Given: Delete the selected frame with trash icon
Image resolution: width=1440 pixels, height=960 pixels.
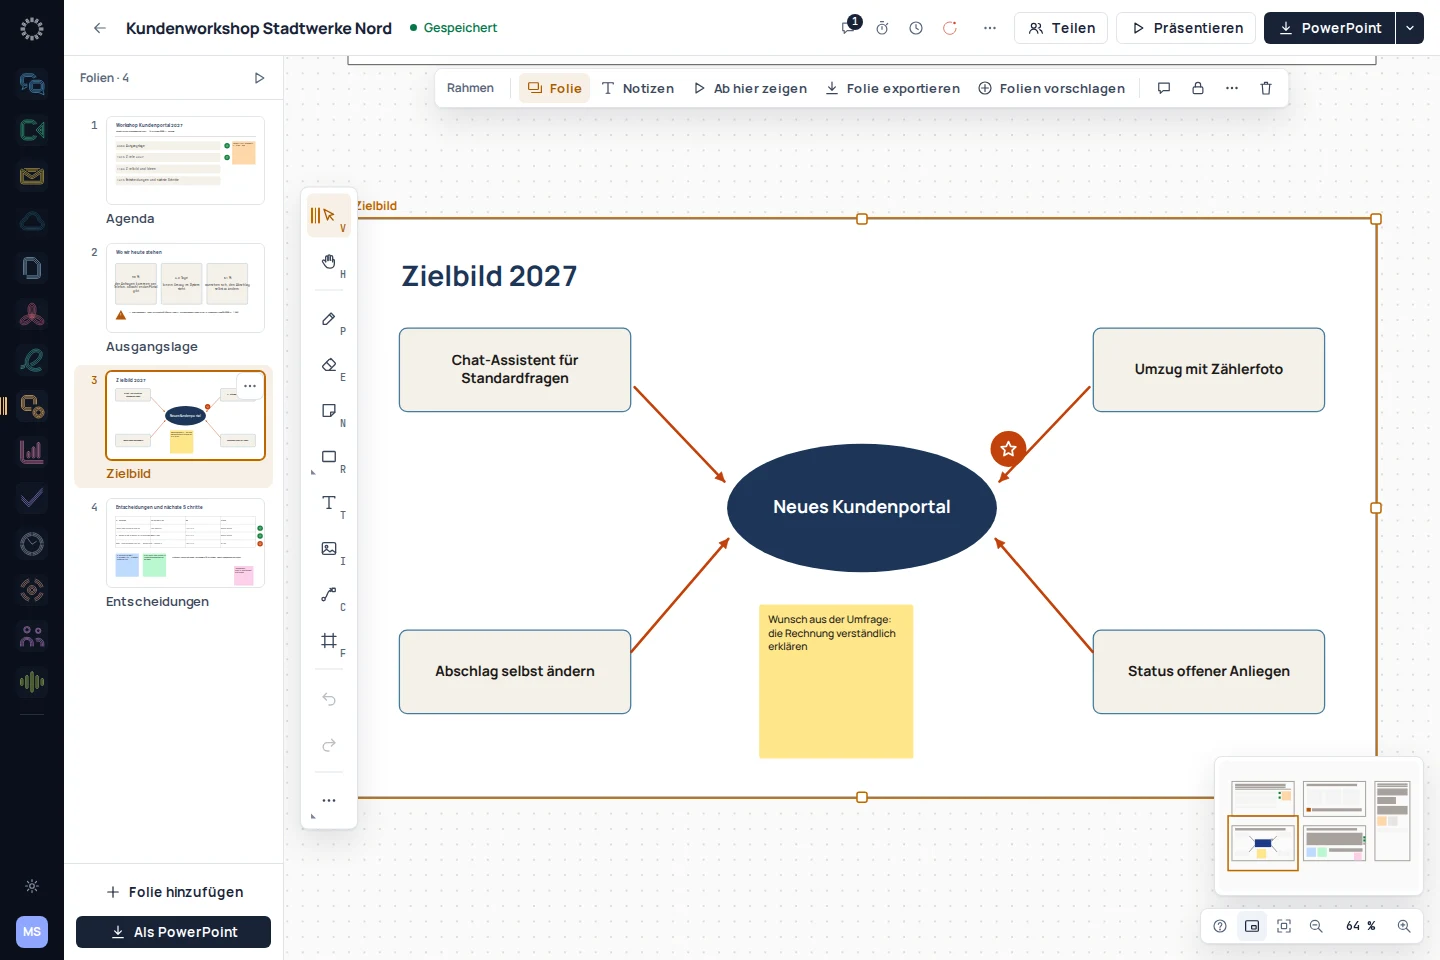Looking at the screenshot, I should point(1266,88).
